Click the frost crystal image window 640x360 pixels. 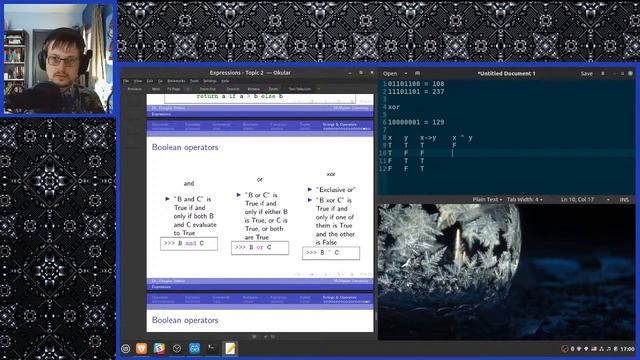(x=506, y=272)
